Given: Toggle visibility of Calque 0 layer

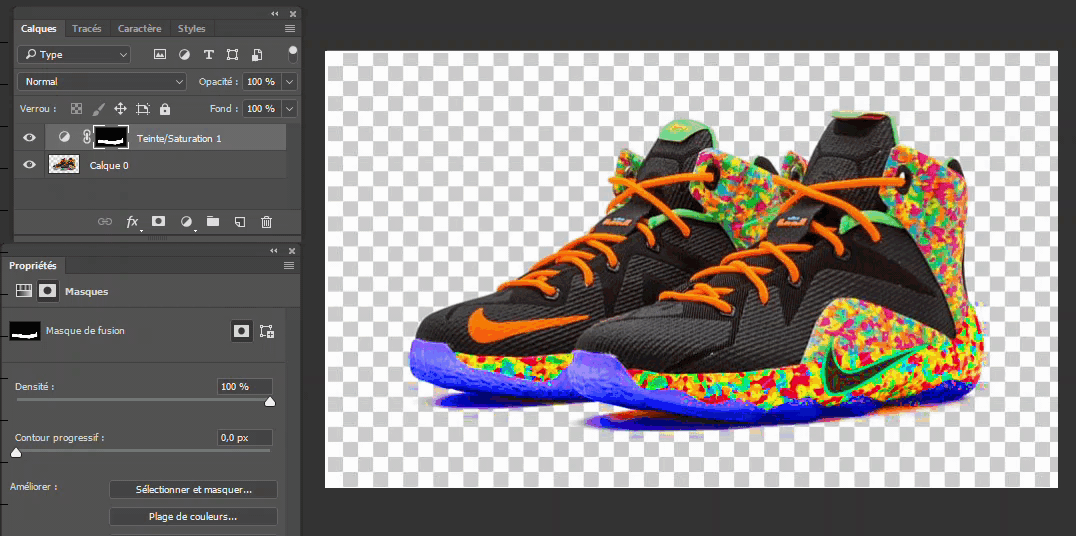Looking at the screenshot, I should point(29,165).
